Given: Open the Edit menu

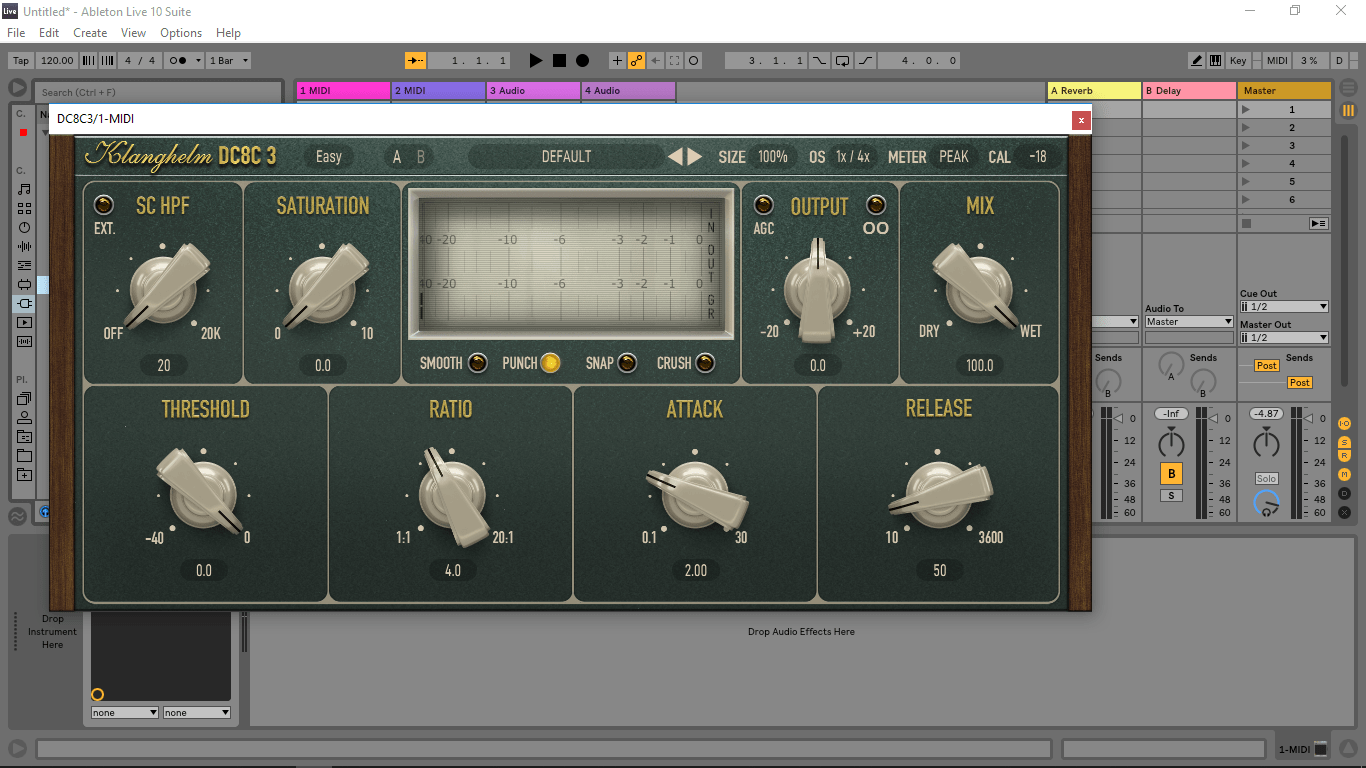Looking at the screenshot, I should pos(49,33).
